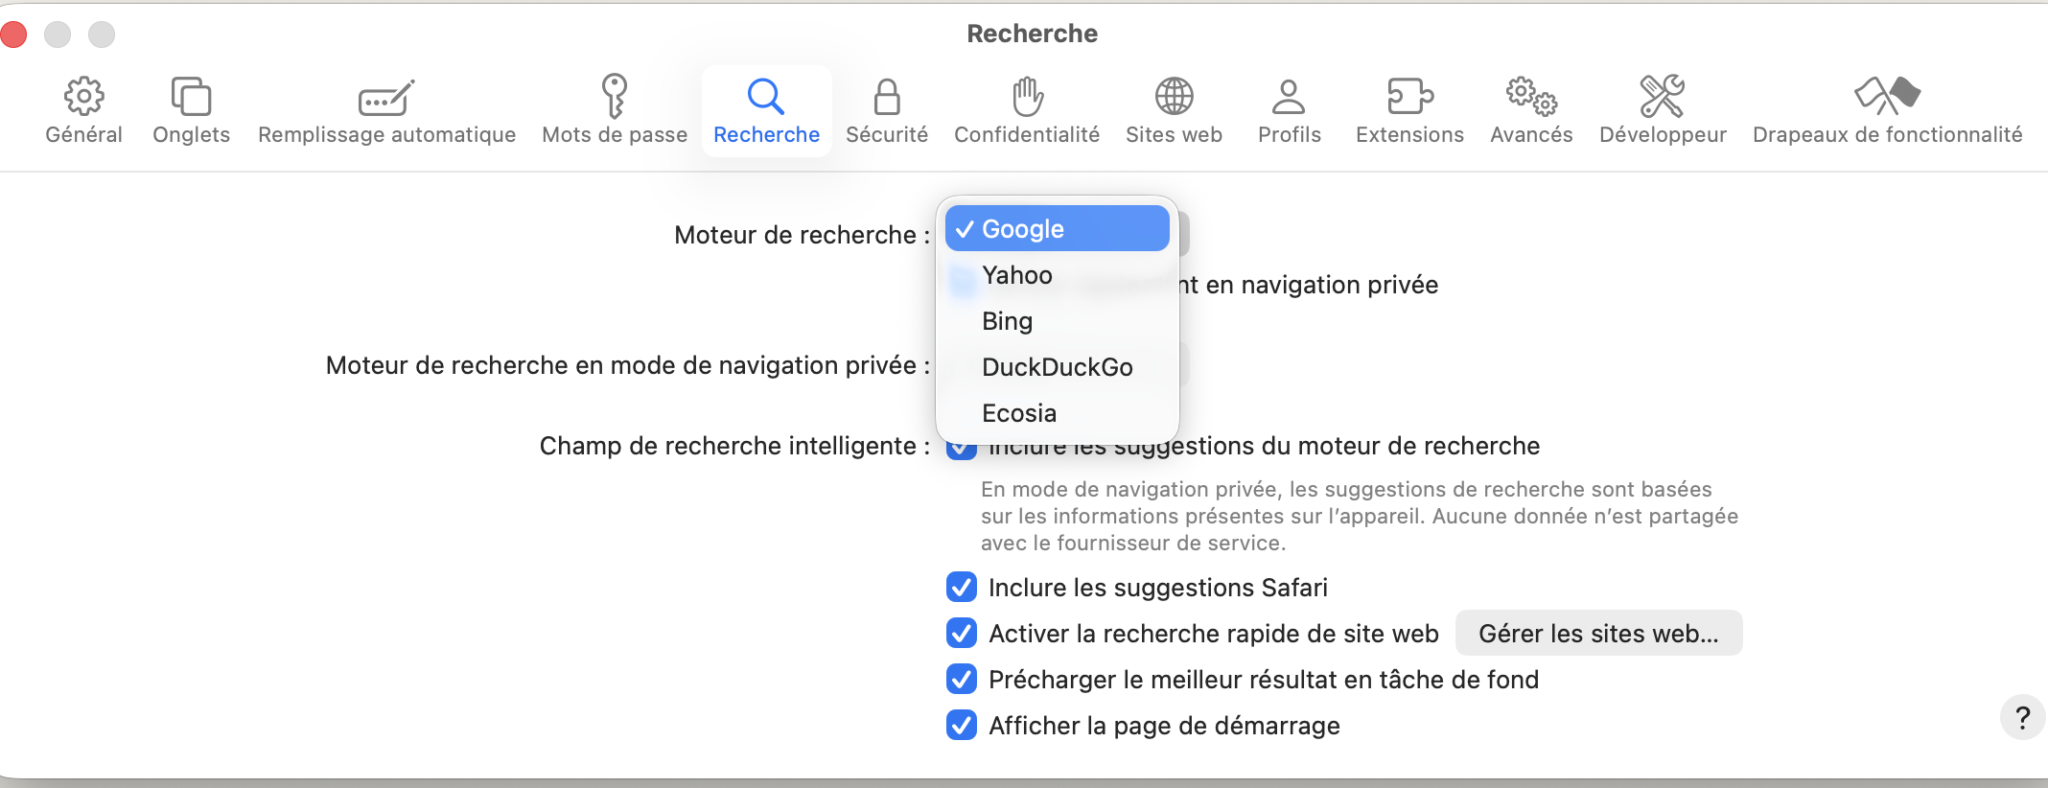Image resolution: width=2048 pixels, height=788 pixels.
Task: Pick Ecosia as search engine
Action: 1019,413
